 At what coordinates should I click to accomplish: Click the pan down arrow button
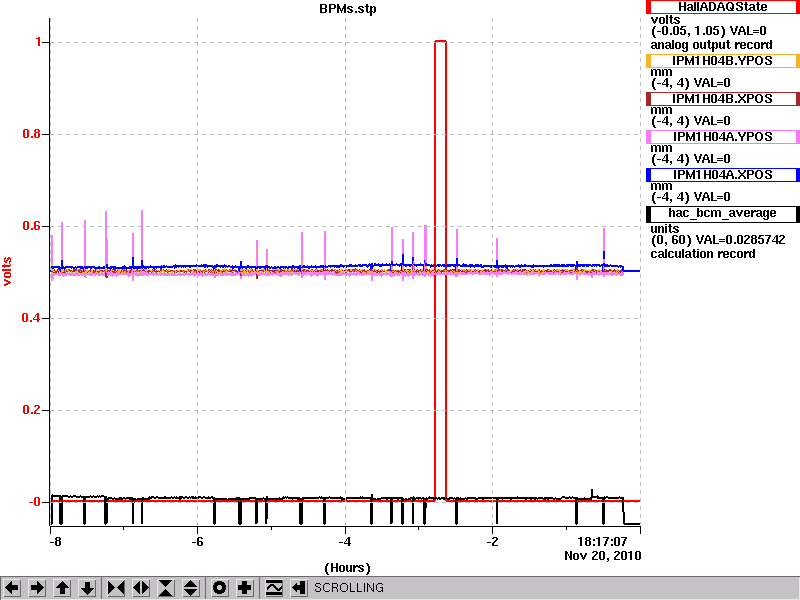click(x=87, y=588)
